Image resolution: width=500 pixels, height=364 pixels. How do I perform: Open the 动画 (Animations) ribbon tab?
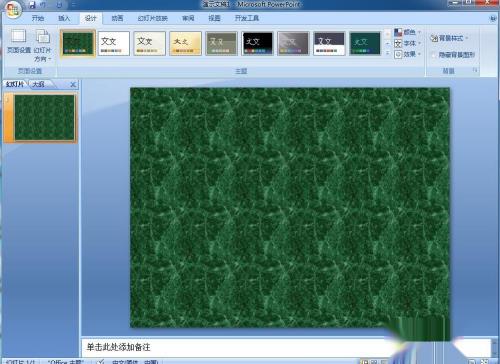point(117,18)
